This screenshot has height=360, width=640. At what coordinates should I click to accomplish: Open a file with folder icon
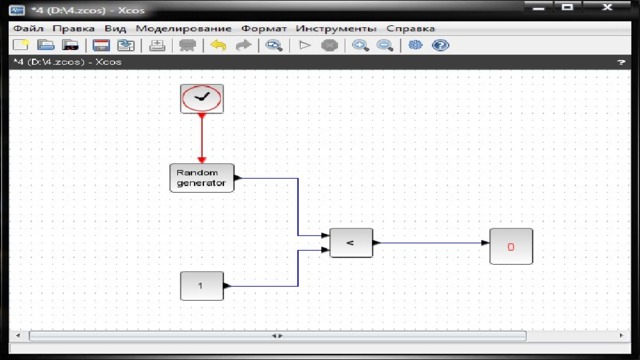(46, 45)
